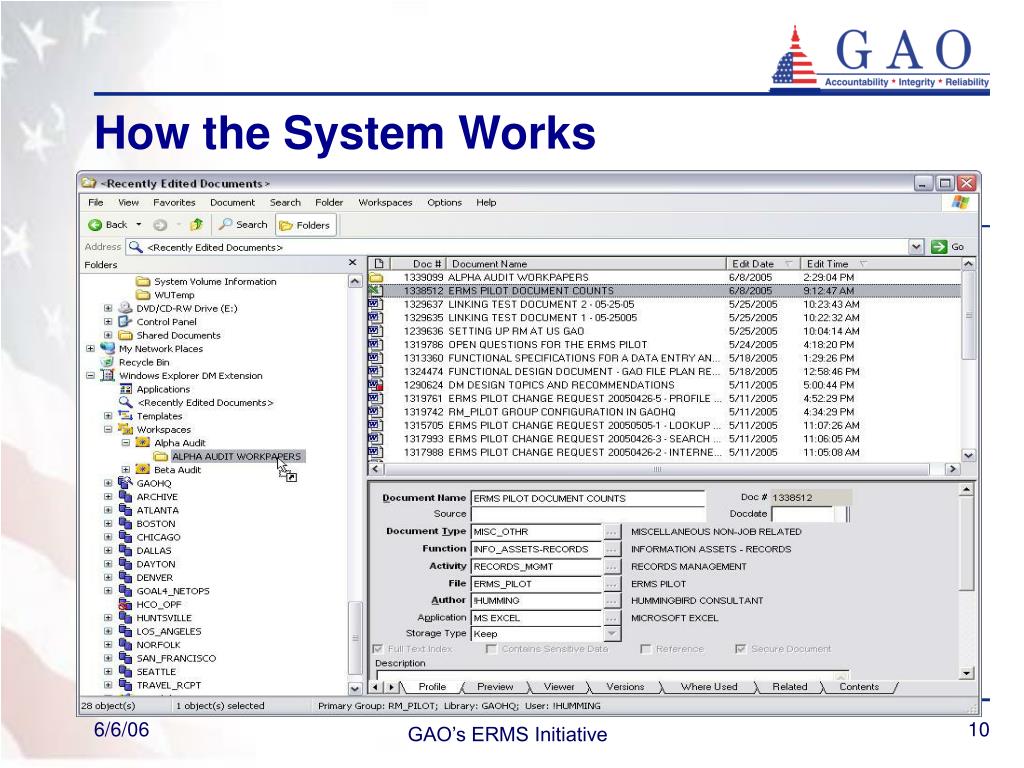Collapse the Alpha Audit node

click(x=126, y=443)
